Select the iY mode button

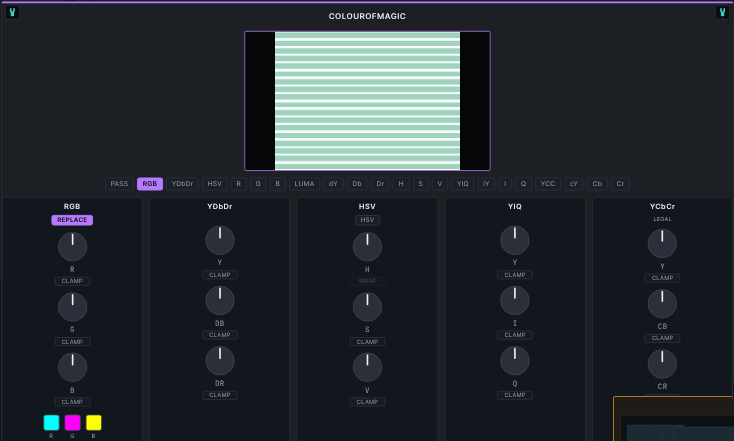tap(486, 184)
